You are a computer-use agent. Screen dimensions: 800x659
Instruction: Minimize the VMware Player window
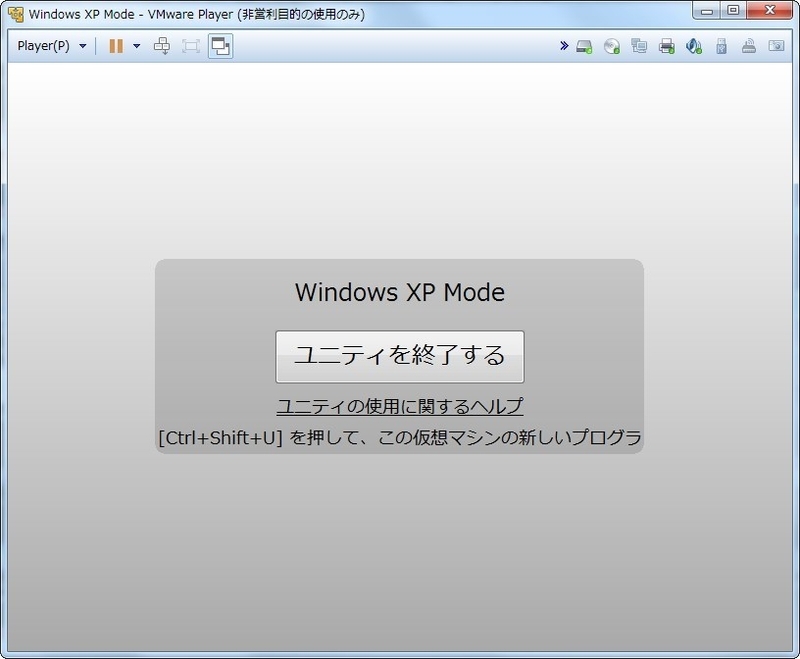[x=707, y=11]
